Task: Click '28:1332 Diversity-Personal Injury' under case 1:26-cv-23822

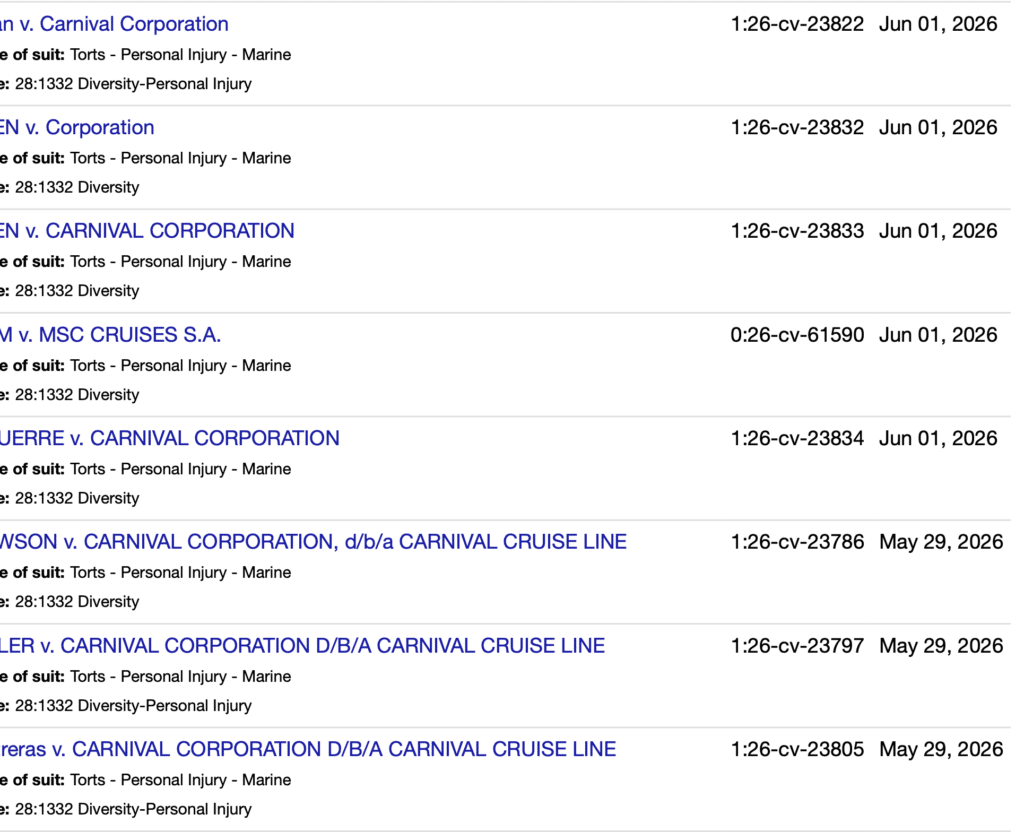Action: point(133,84)
